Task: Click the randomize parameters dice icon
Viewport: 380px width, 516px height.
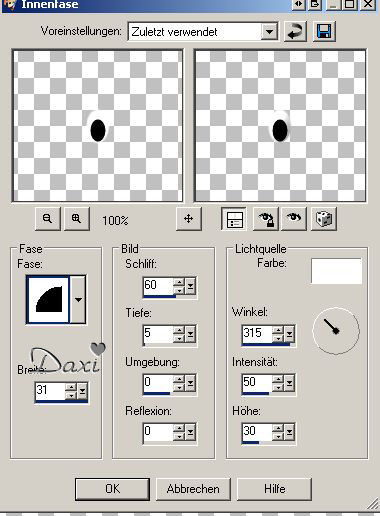Action: point(324,219)
